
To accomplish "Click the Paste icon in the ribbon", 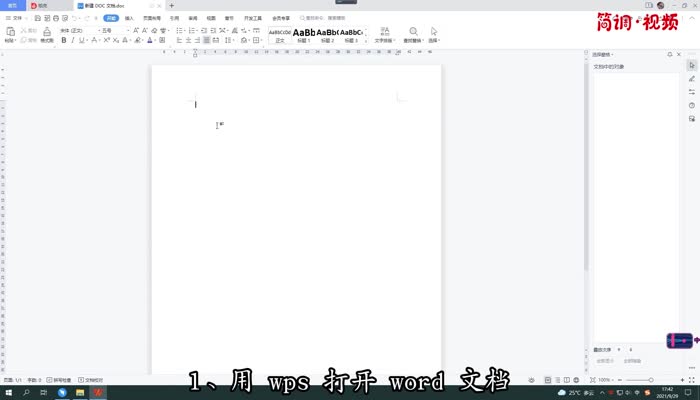I will [10, 31].
